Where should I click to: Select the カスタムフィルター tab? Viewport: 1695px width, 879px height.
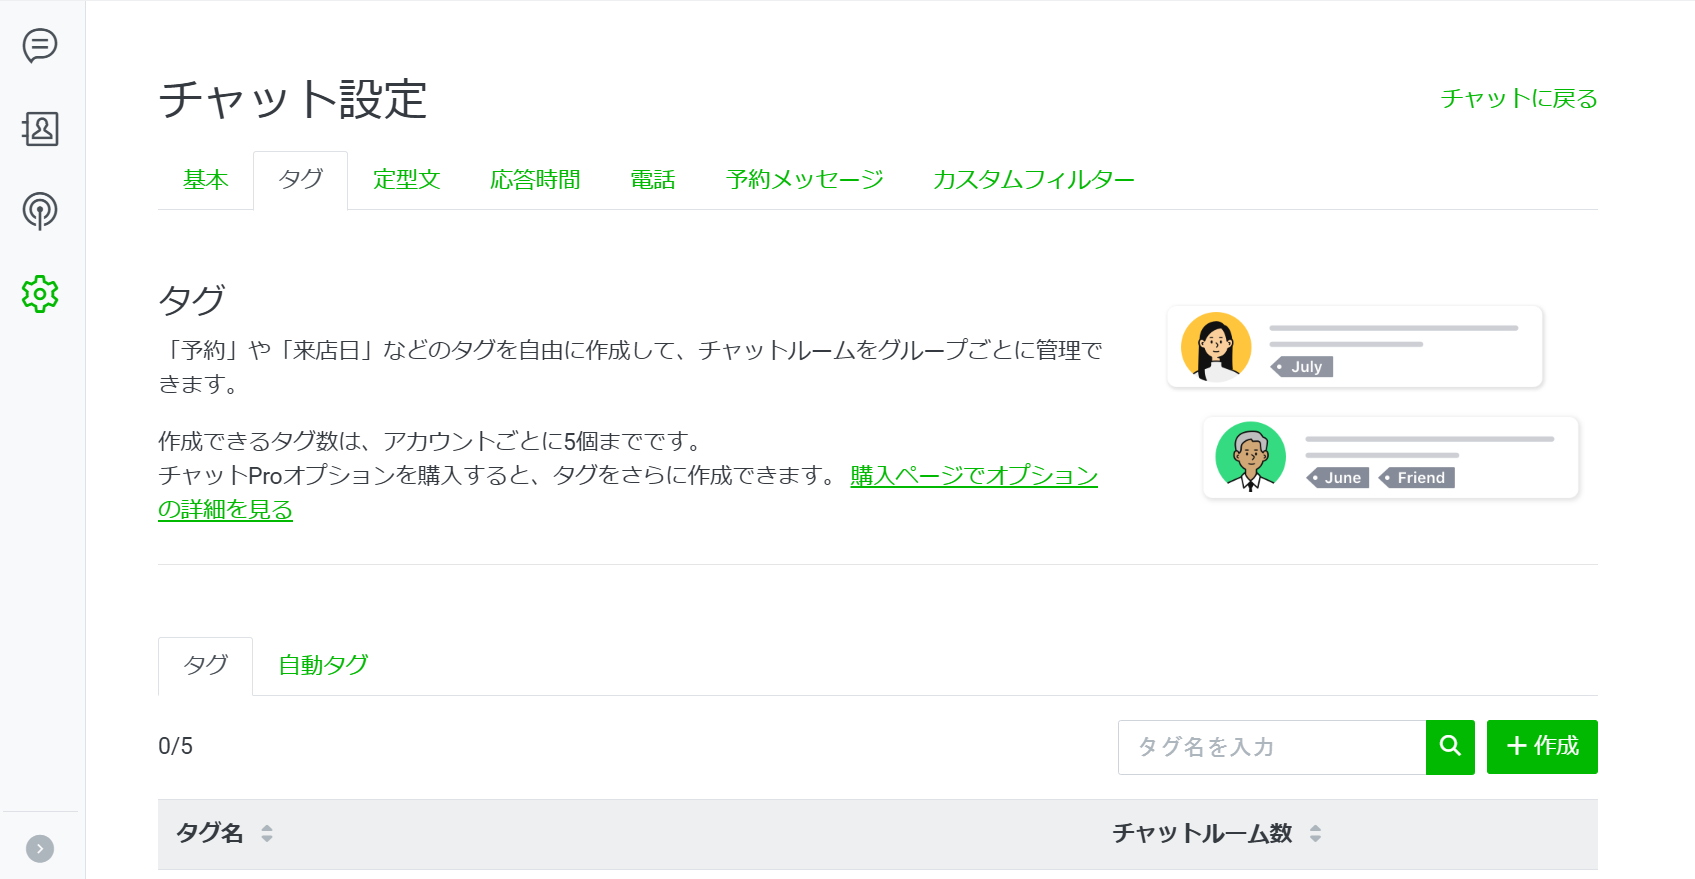click(1033, 180)
